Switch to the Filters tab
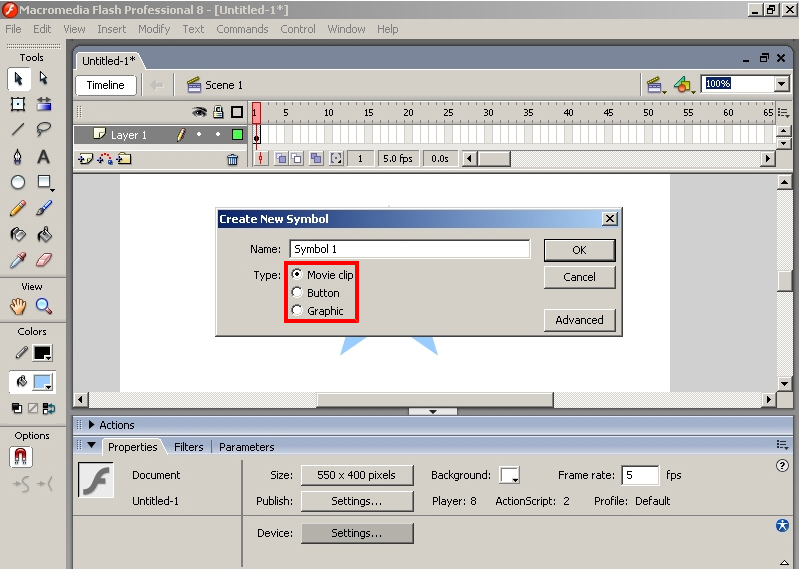 pyautogui.click(x=189, y=447)
